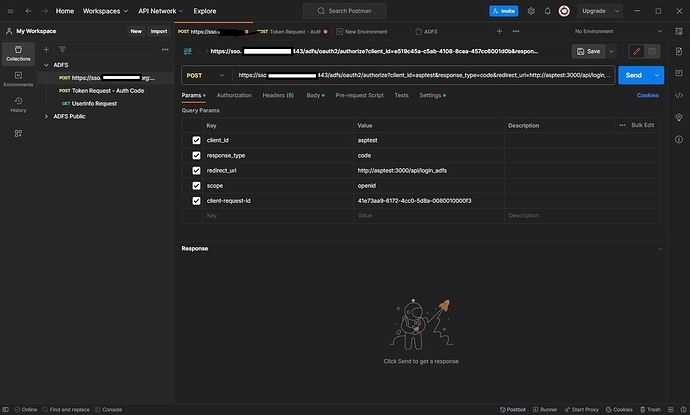Click the New button in workspace header
This screenshot has height=415, width=690.
(x=136, y=31)
